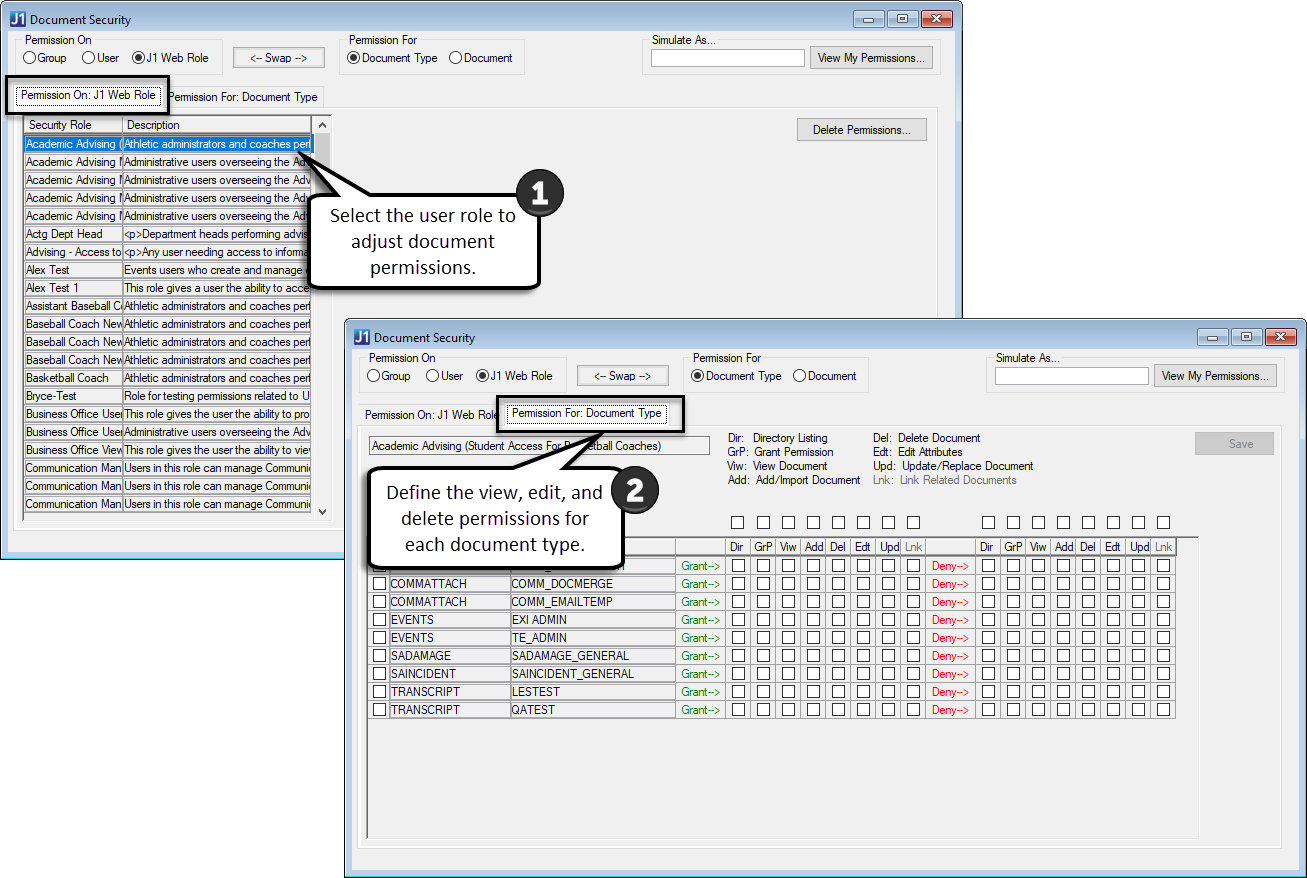Screen dimensions: 1307x878
Task: Click the Simulate As input field in front window
Action: coord(1071,376)
